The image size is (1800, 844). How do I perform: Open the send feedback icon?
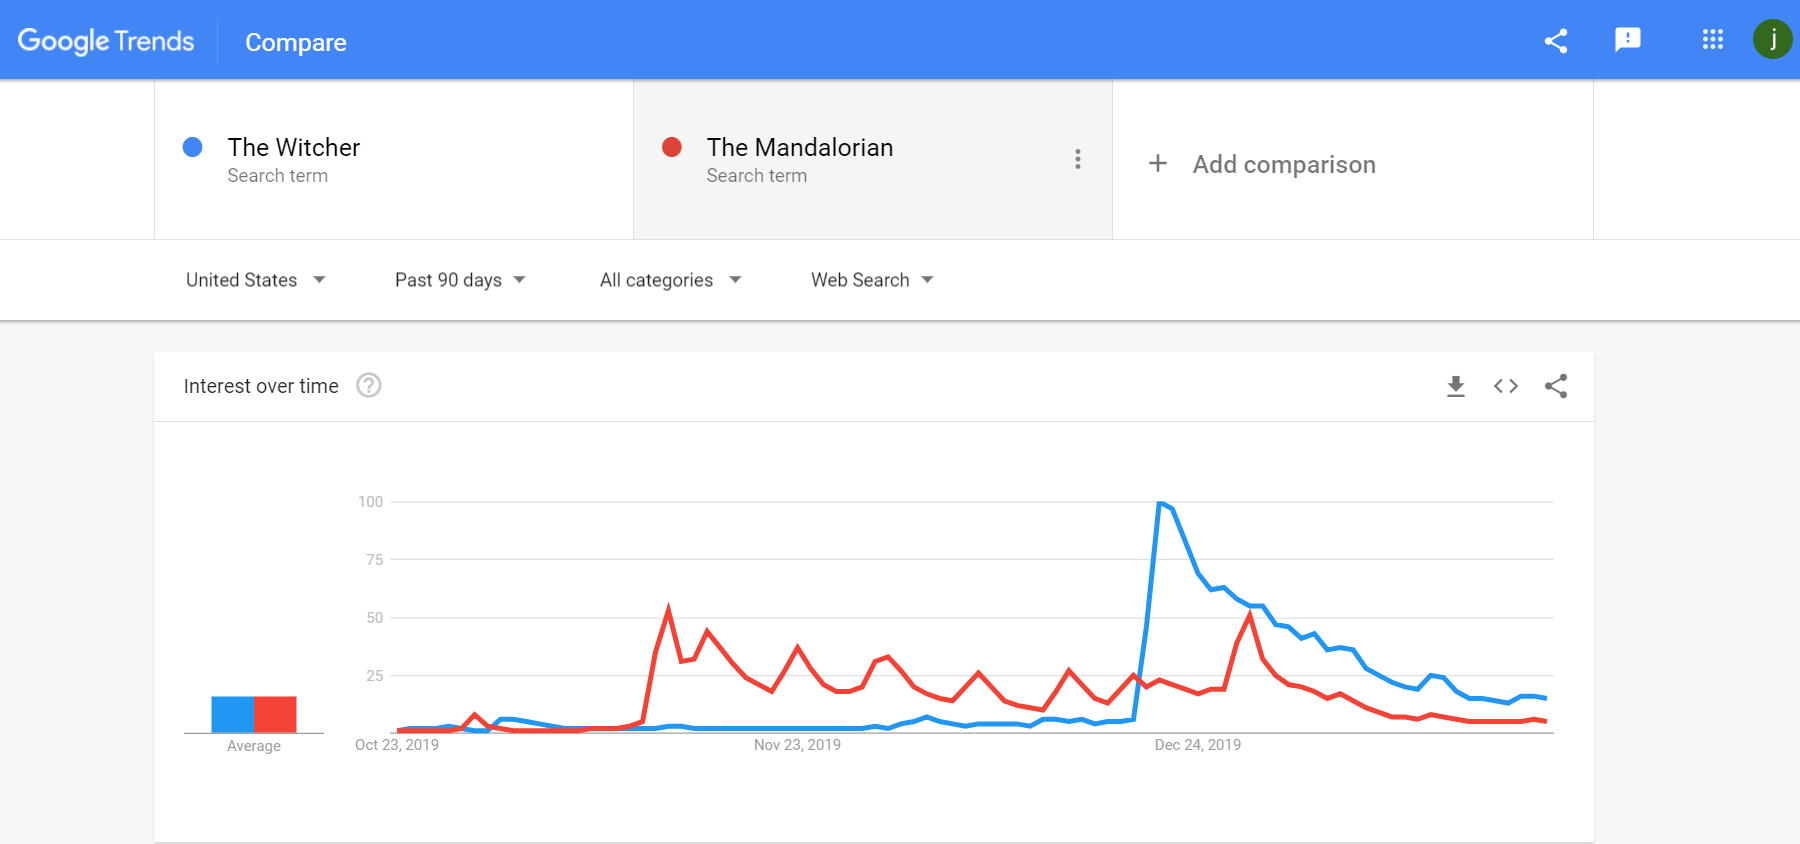coord(1628,40)
